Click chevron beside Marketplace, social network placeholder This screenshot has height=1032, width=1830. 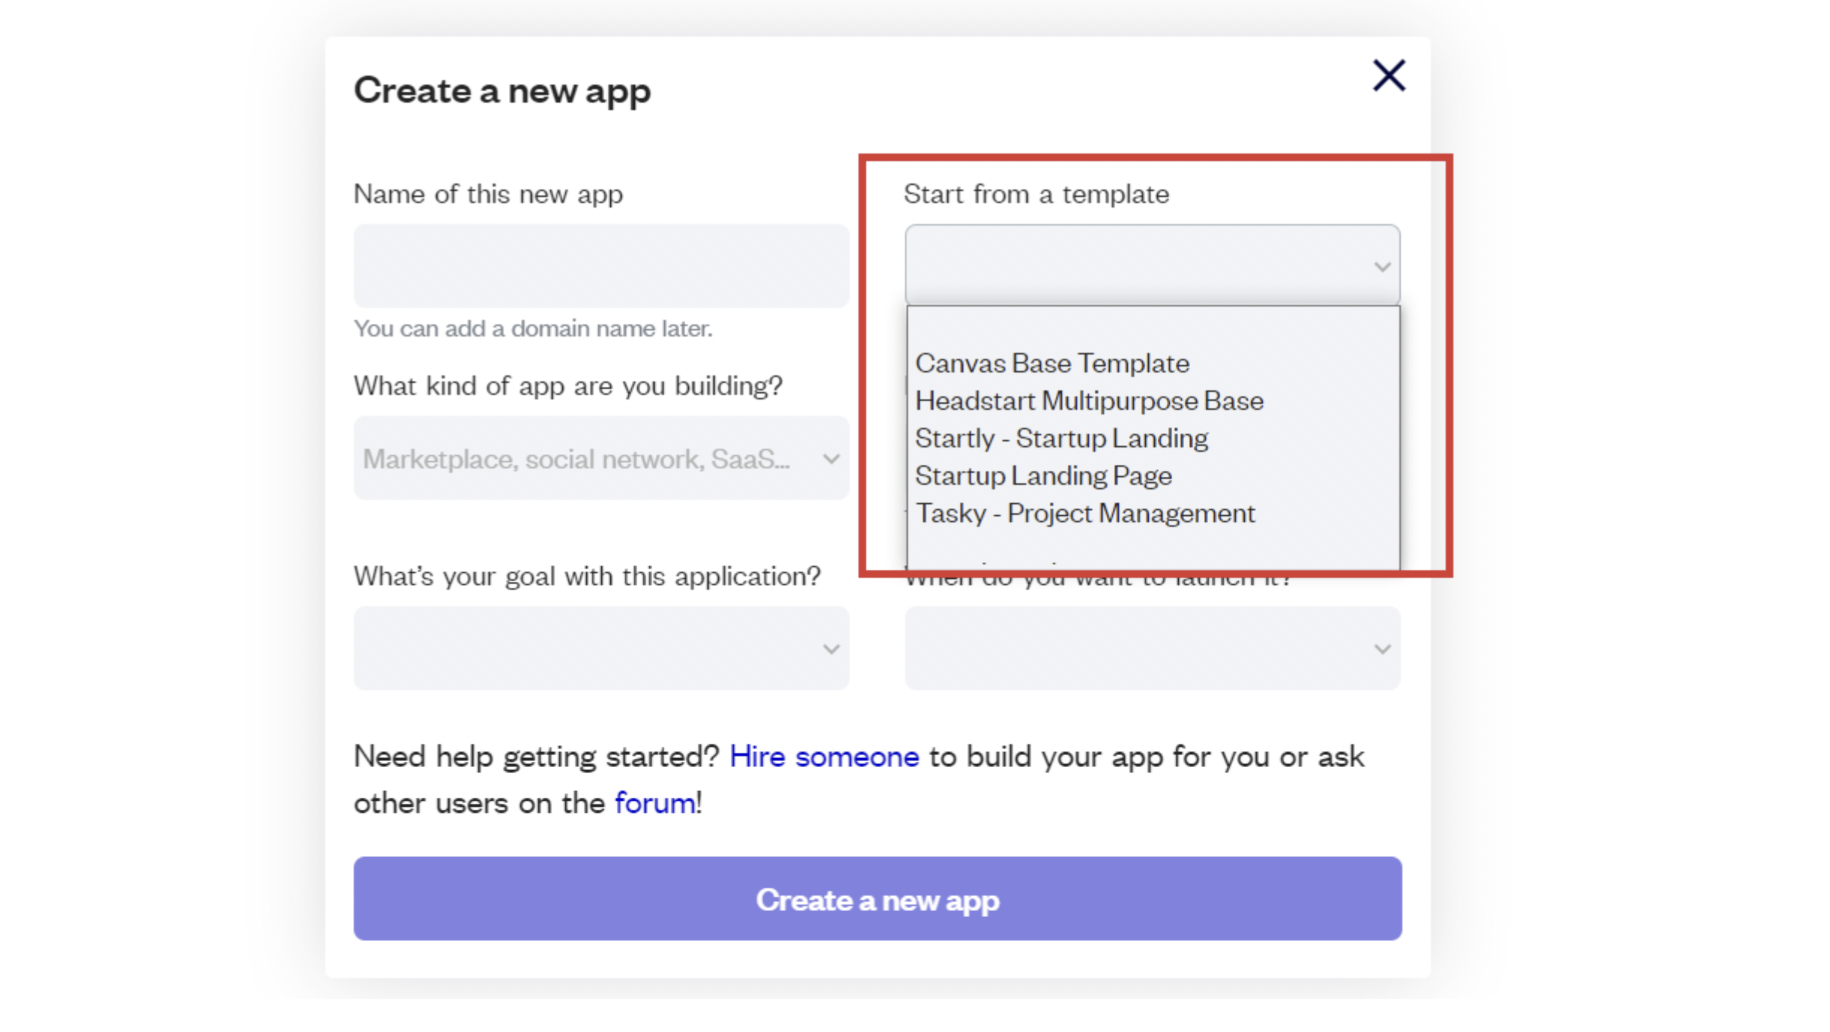pos(831,459)
